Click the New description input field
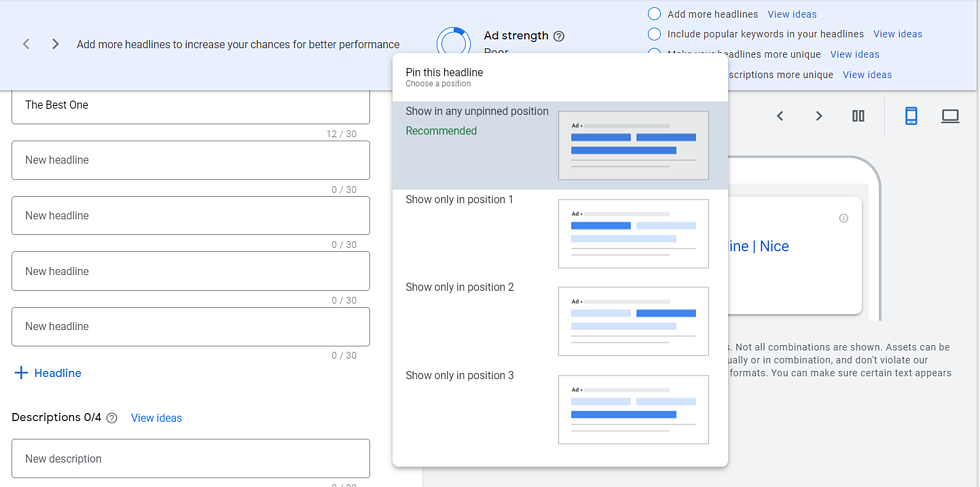This screenshot has height=487, width=980. (x=190, y=459)
